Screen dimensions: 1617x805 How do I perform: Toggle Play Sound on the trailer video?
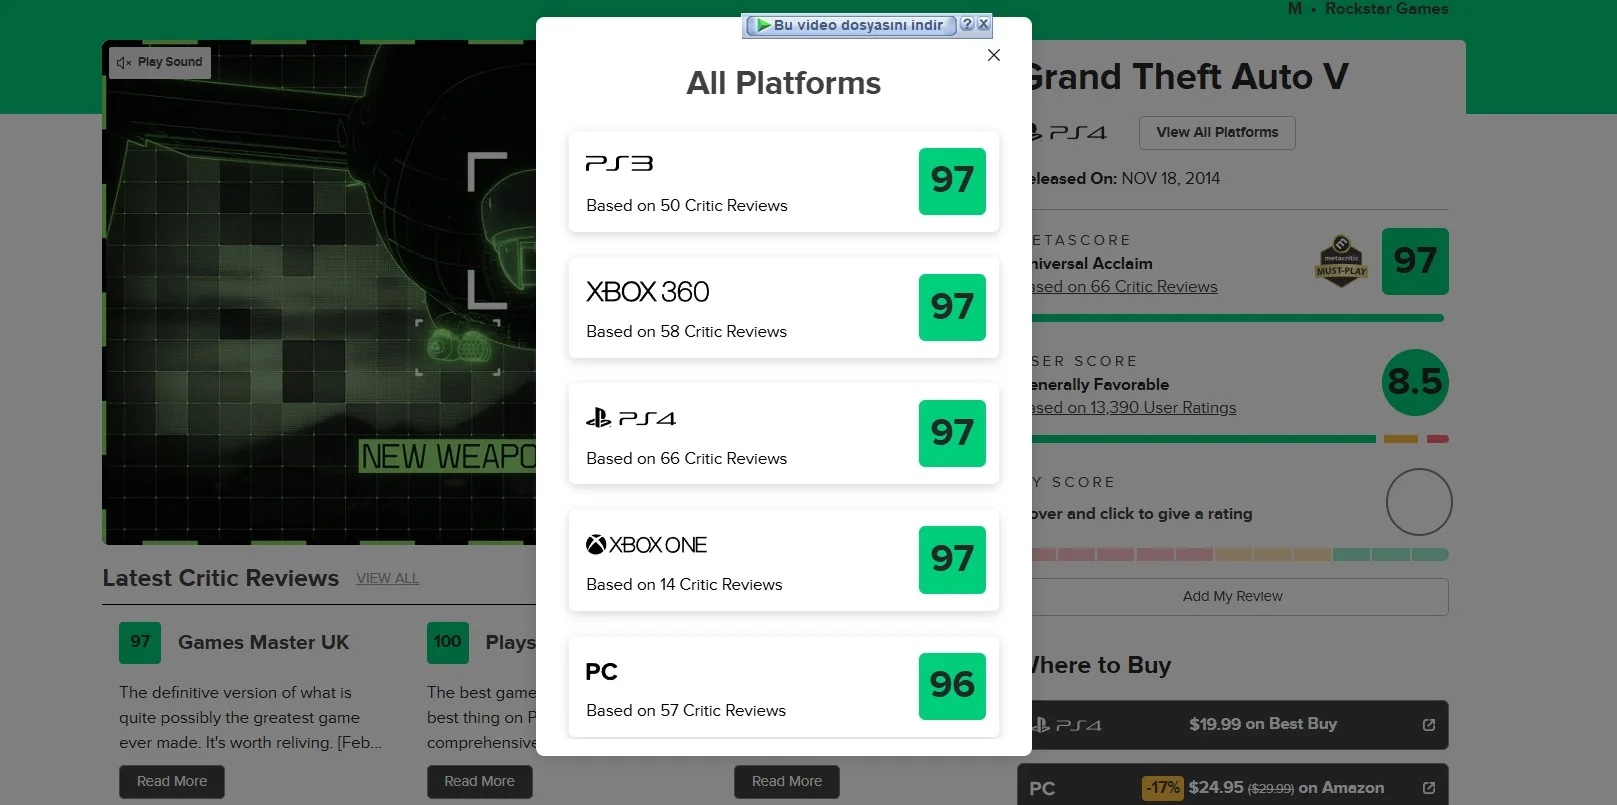(x=160, y=62)
